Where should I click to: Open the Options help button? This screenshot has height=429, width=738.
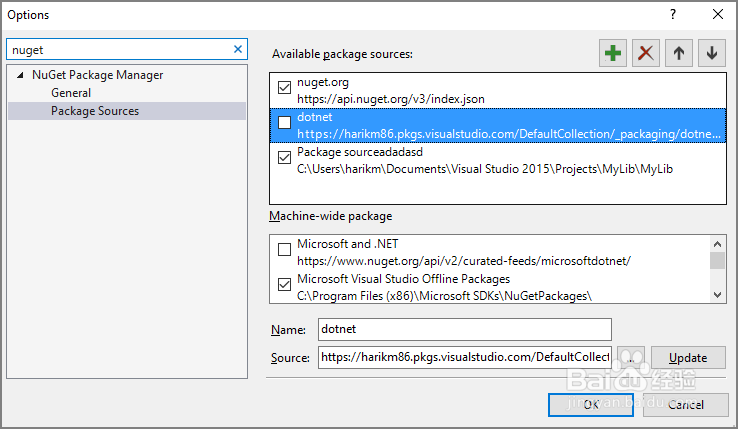[x=673, y=15]
